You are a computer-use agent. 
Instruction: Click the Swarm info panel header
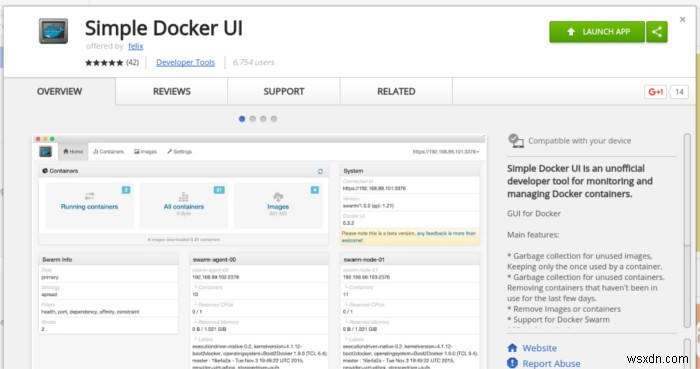click(108, 259)
